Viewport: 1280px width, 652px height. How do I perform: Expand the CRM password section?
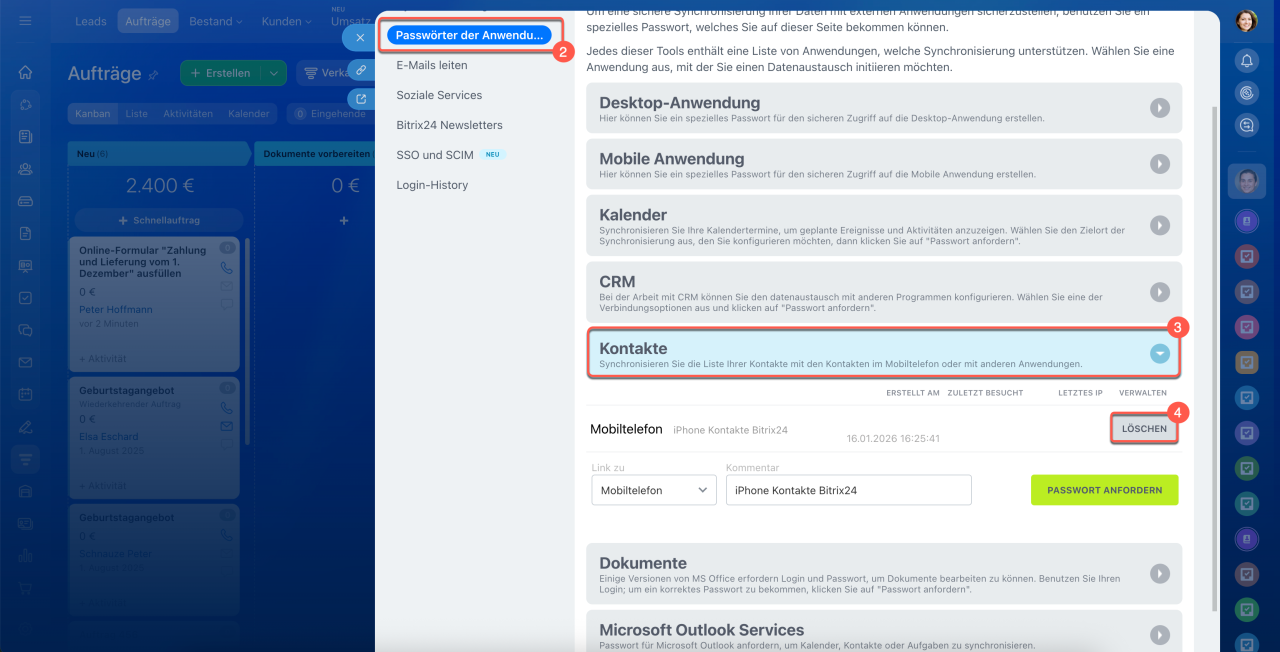pyautogui.click(x=1160, y=292)
